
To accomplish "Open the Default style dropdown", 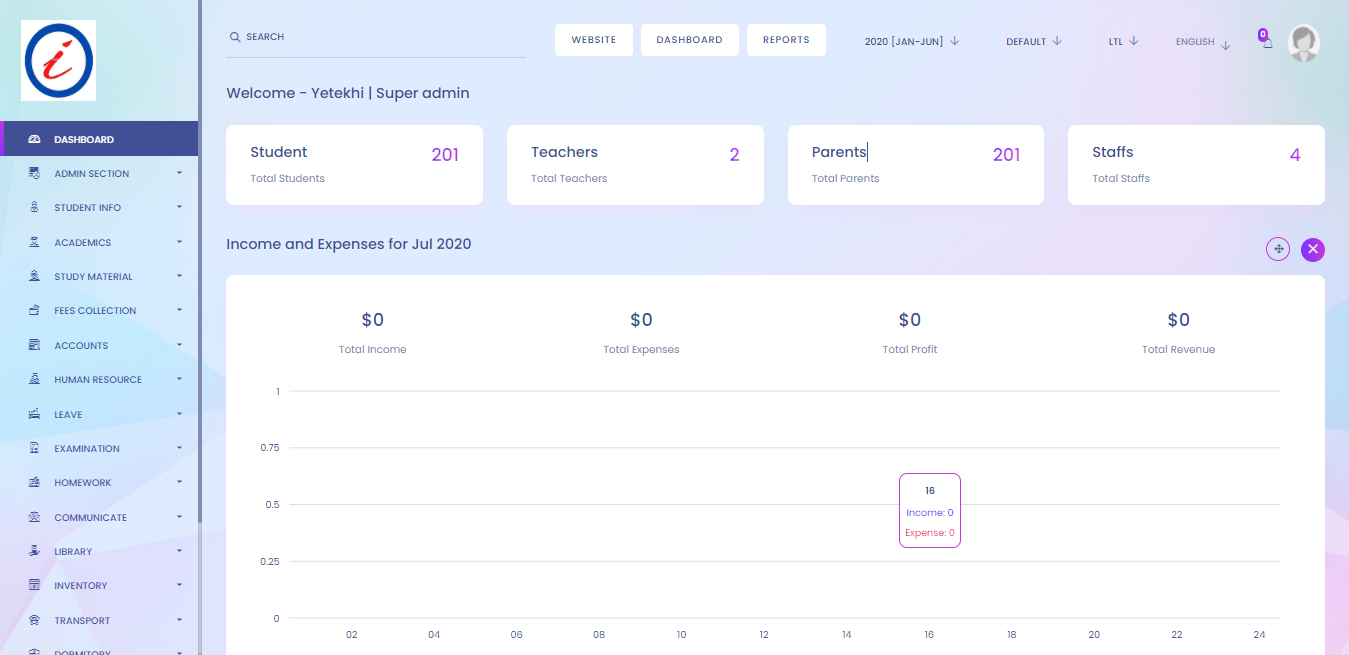I will point(1033,42).
